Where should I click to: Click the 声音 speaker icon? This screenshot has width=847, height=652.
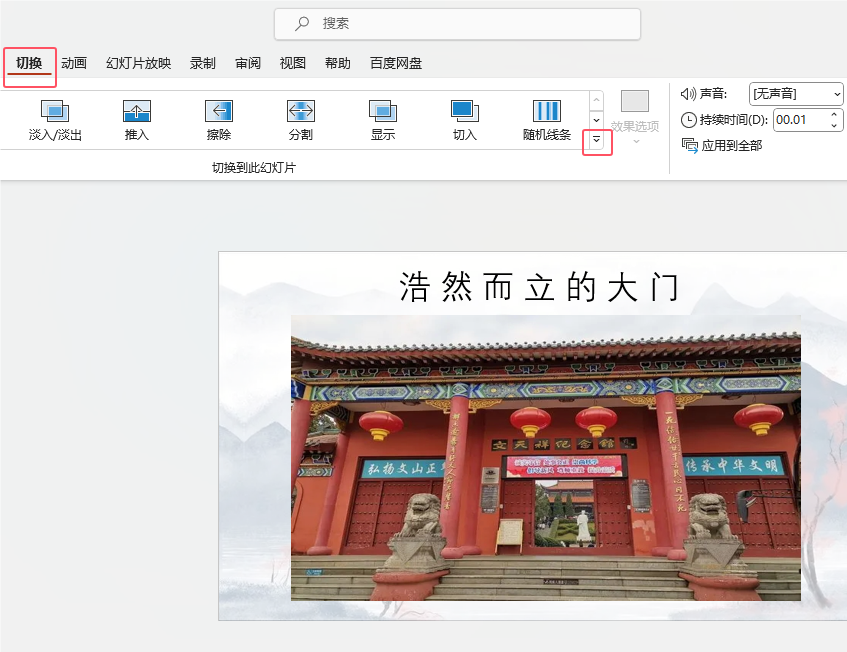688,94
